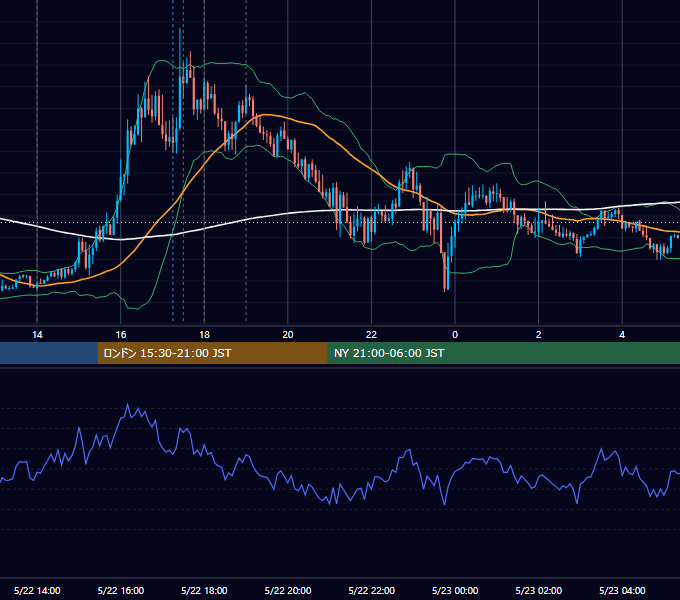Click the London 15:30-21:00 JST session band
Image resolution: width=680 pixels, height=600 pixels.
click(x=212, y=353)
